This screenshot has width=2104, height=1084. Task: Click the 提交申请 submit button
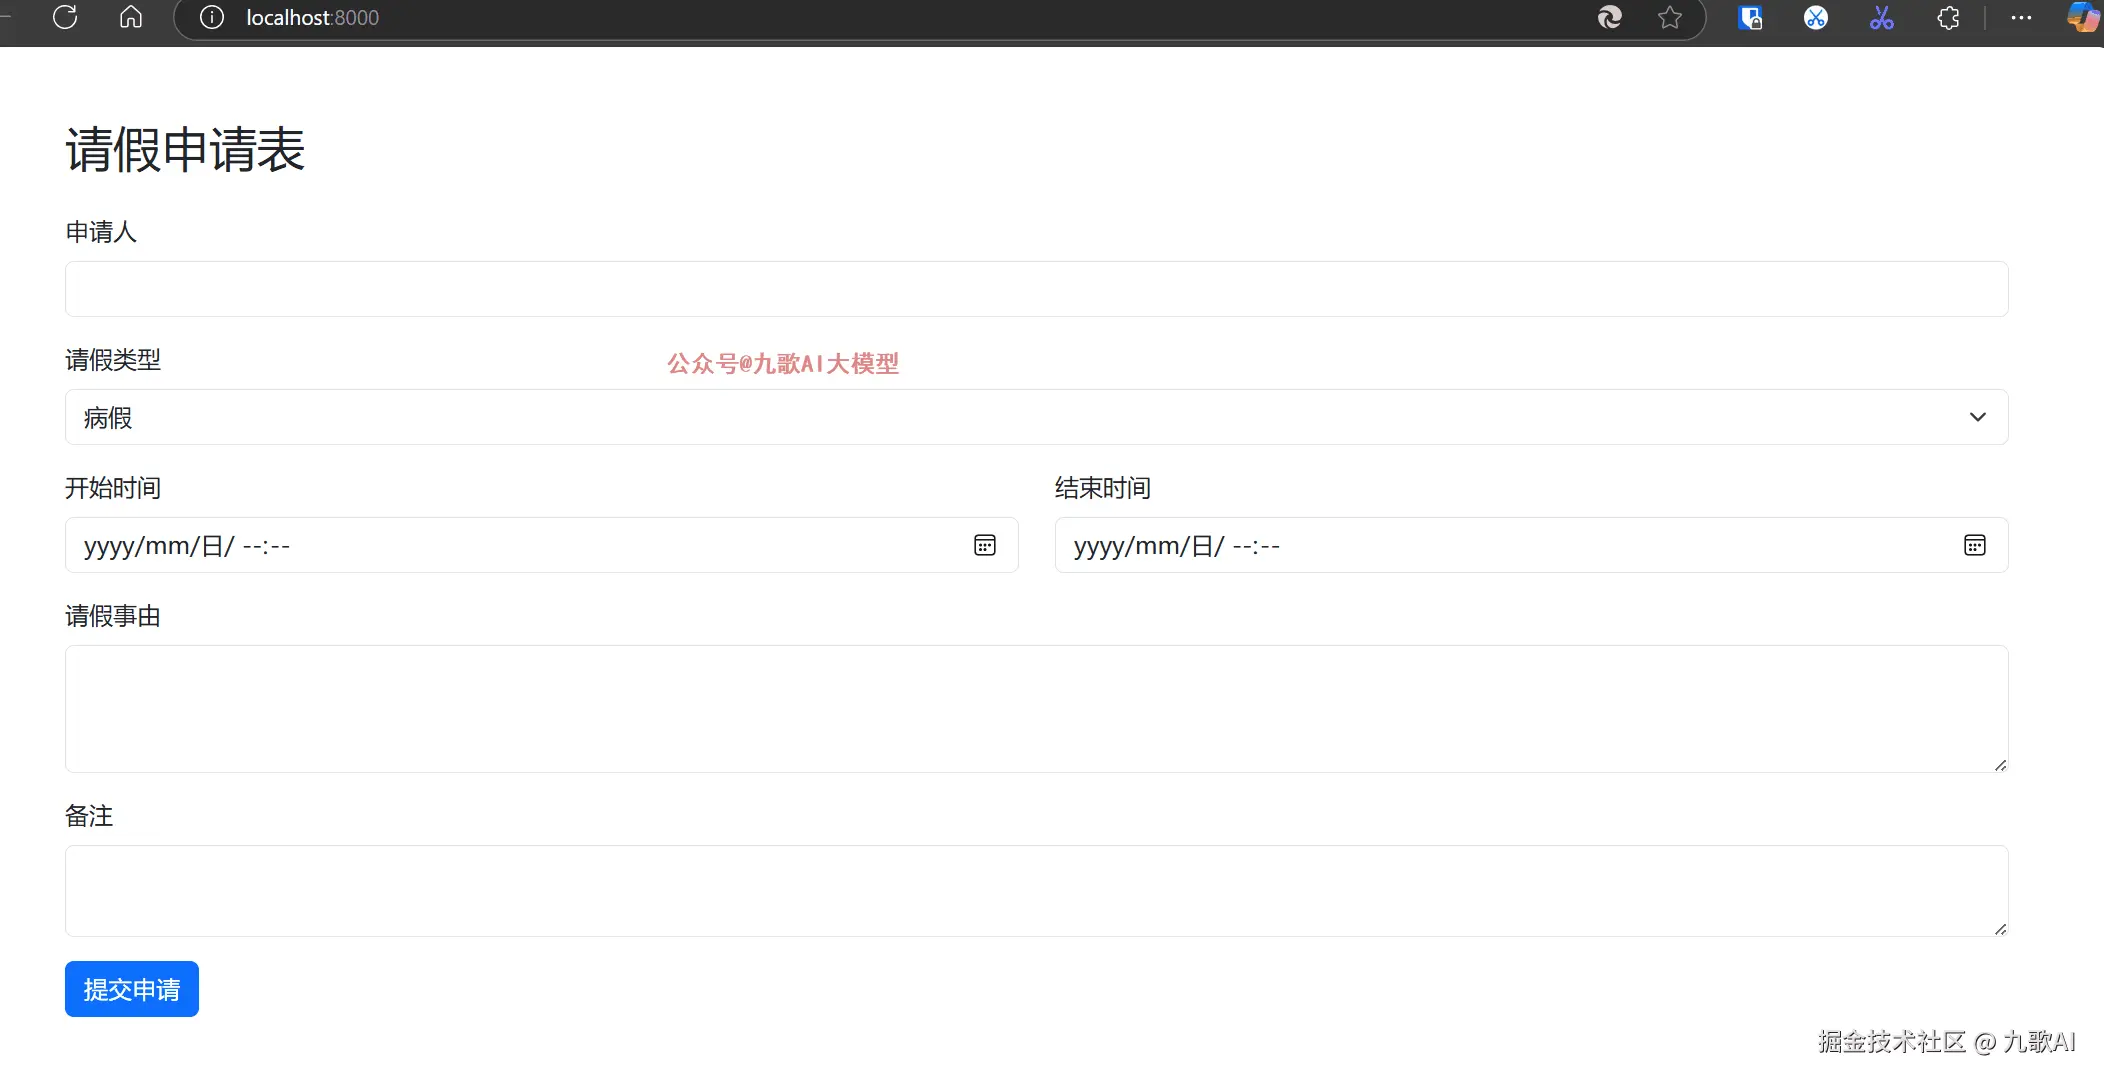tap(132, 989)
